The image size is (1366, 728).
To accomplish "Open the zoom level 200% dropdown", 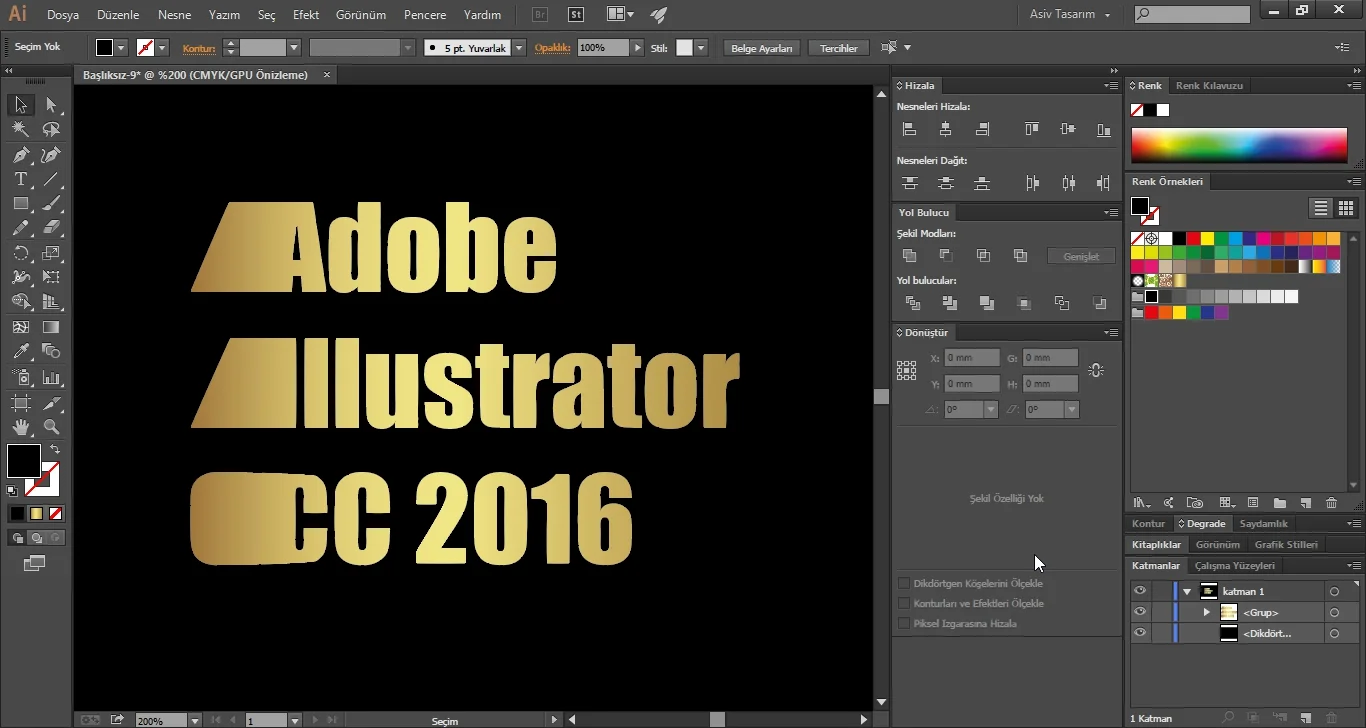I will tap(194, 720).
